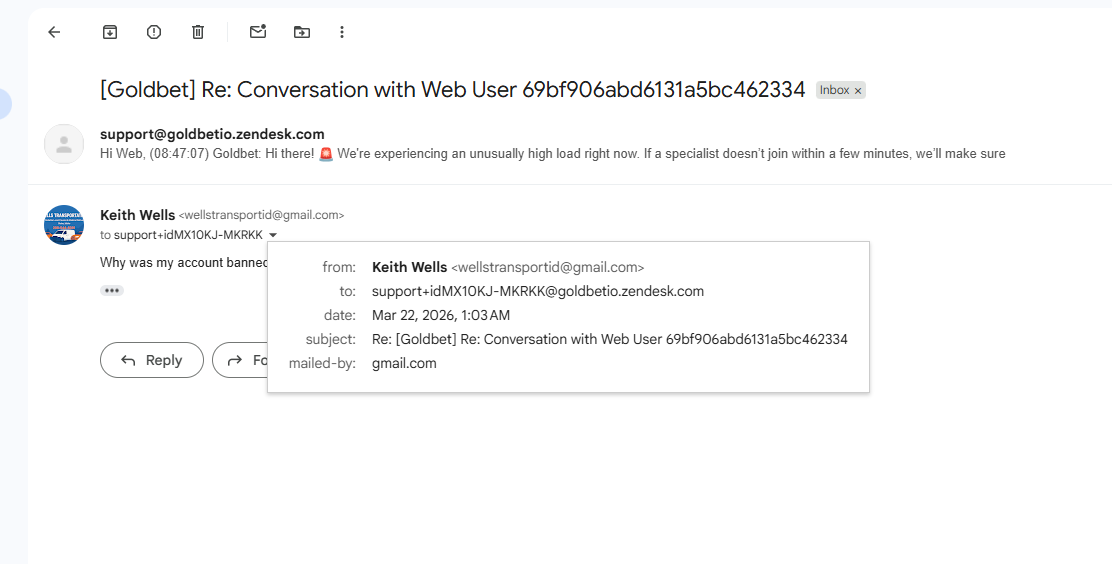The image size is (1112, 564).
Task: Mark the conversation as unread
Action: pyautogui.click(x=258, y=32)
